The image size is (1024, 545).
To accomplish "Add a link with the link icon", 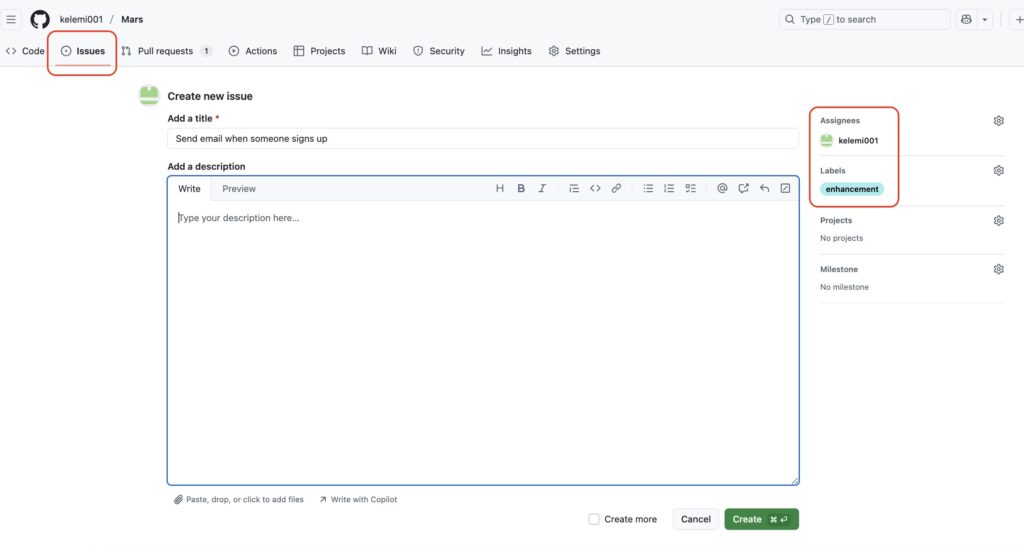I will click(616, 188).
